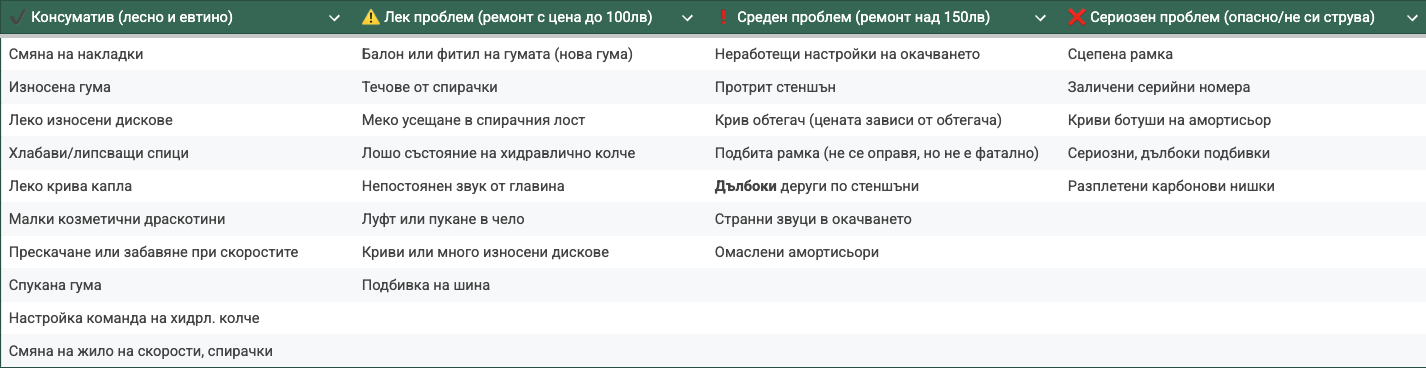Select cell Меко усещане в спирачния лост

[x=531, y=120]
